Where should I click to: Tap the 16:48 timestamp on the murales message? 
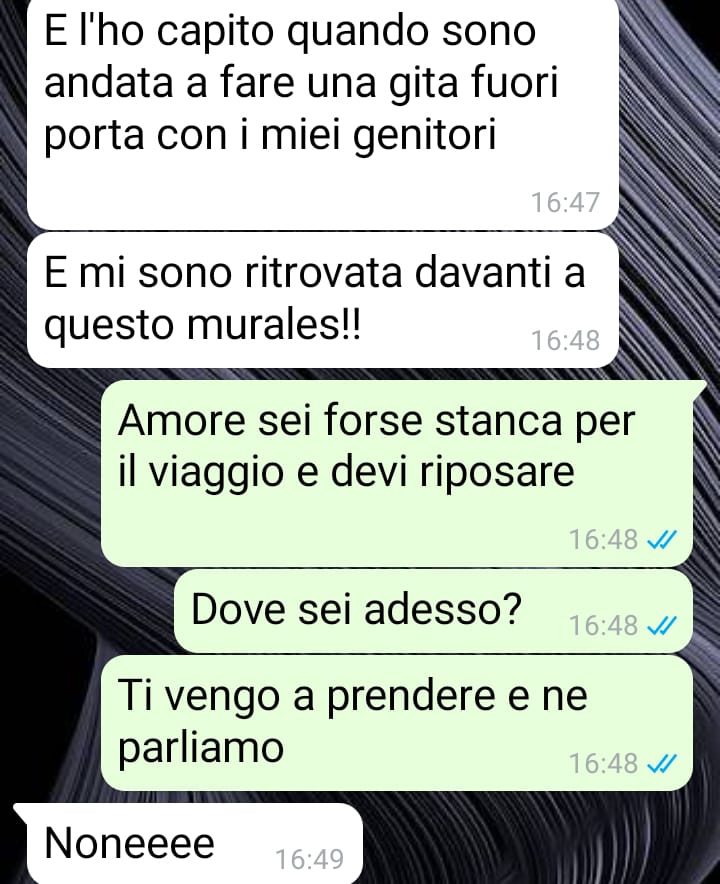tap(565, 341)
